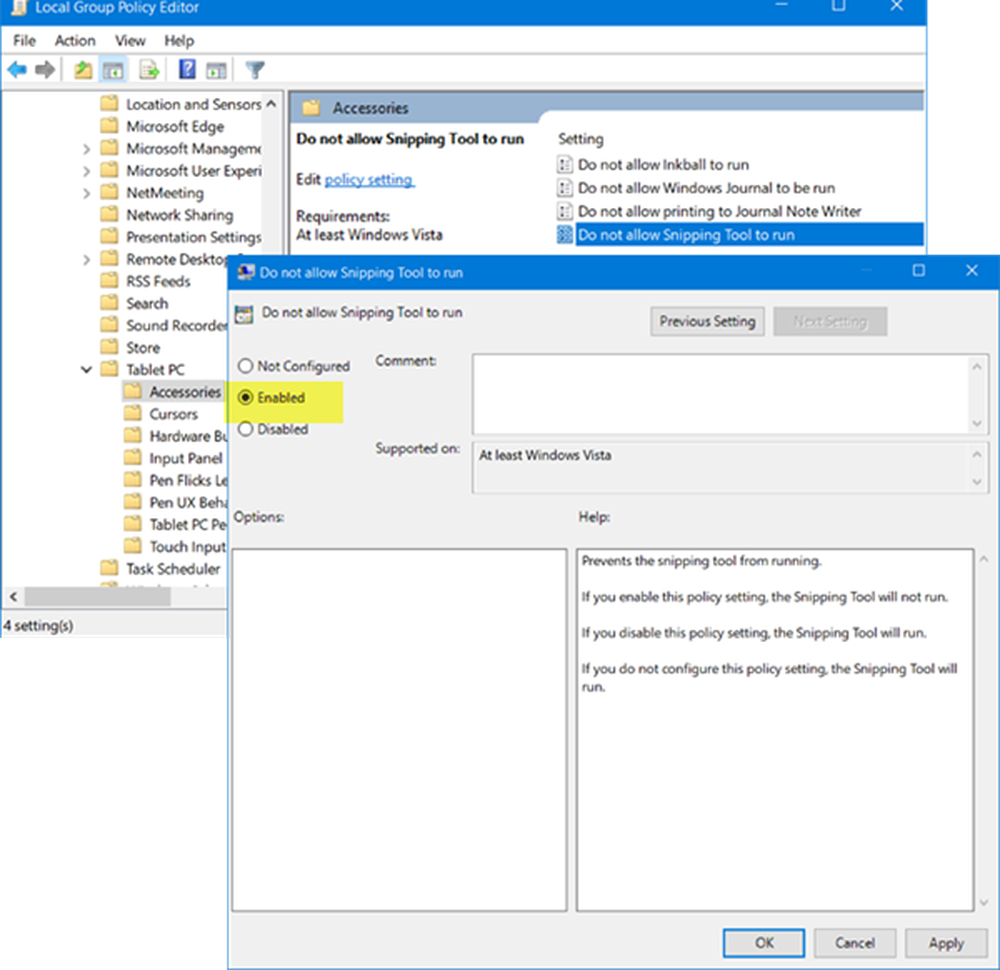Select the Presentation Settings folder
This screenshot has height=970, width=1000.
click(194, 237)
